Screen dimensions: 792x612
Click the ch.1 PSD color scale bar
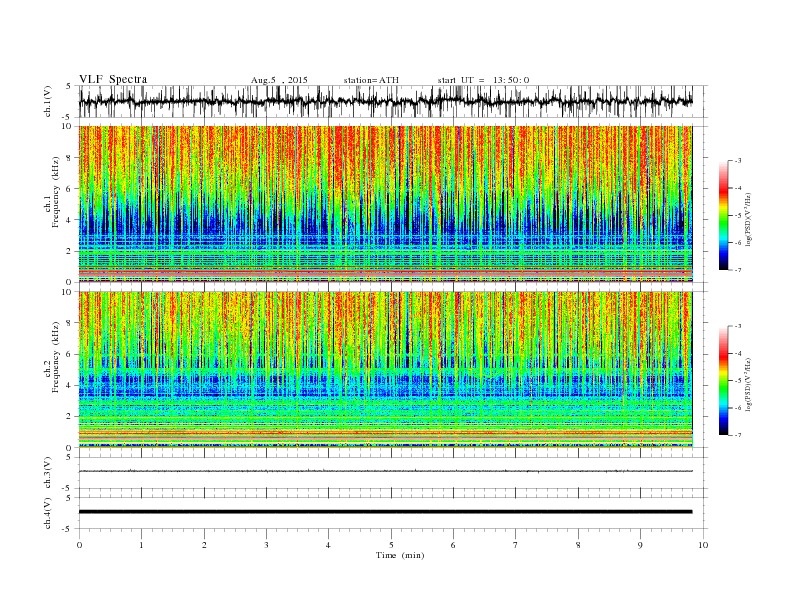pyautogui.click(x=723, y=215)
